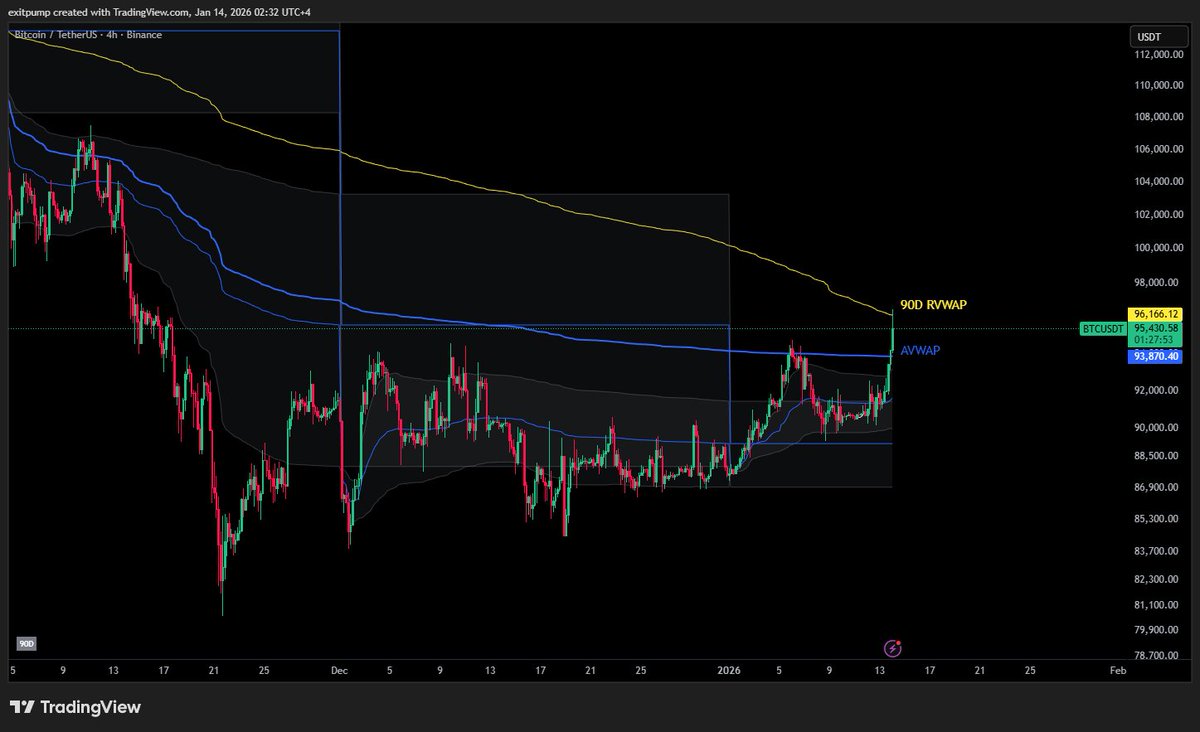Viewport: 1200px width, 732px height.
Task: Click the TradingView logo
Action: coord(76,708)
